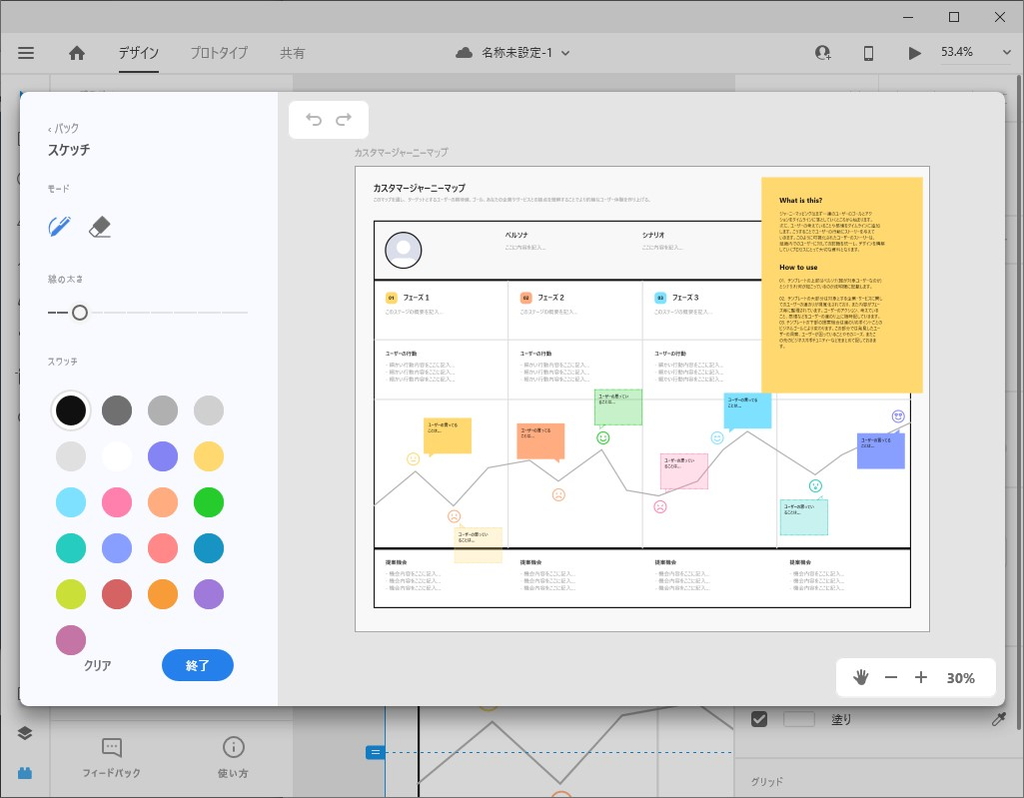Click the クリア button

pyautogui.click(x=97, y=665)
